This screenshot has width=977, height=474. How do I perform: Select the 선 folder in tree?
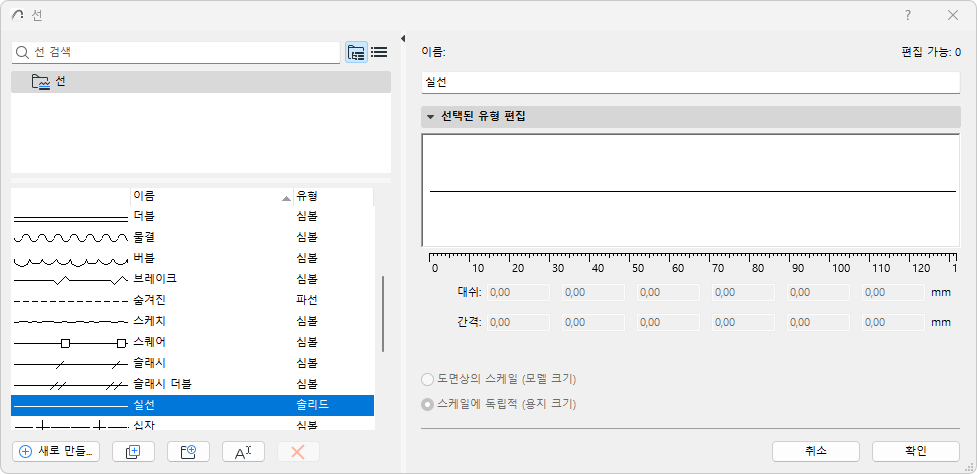click(201, 82)
